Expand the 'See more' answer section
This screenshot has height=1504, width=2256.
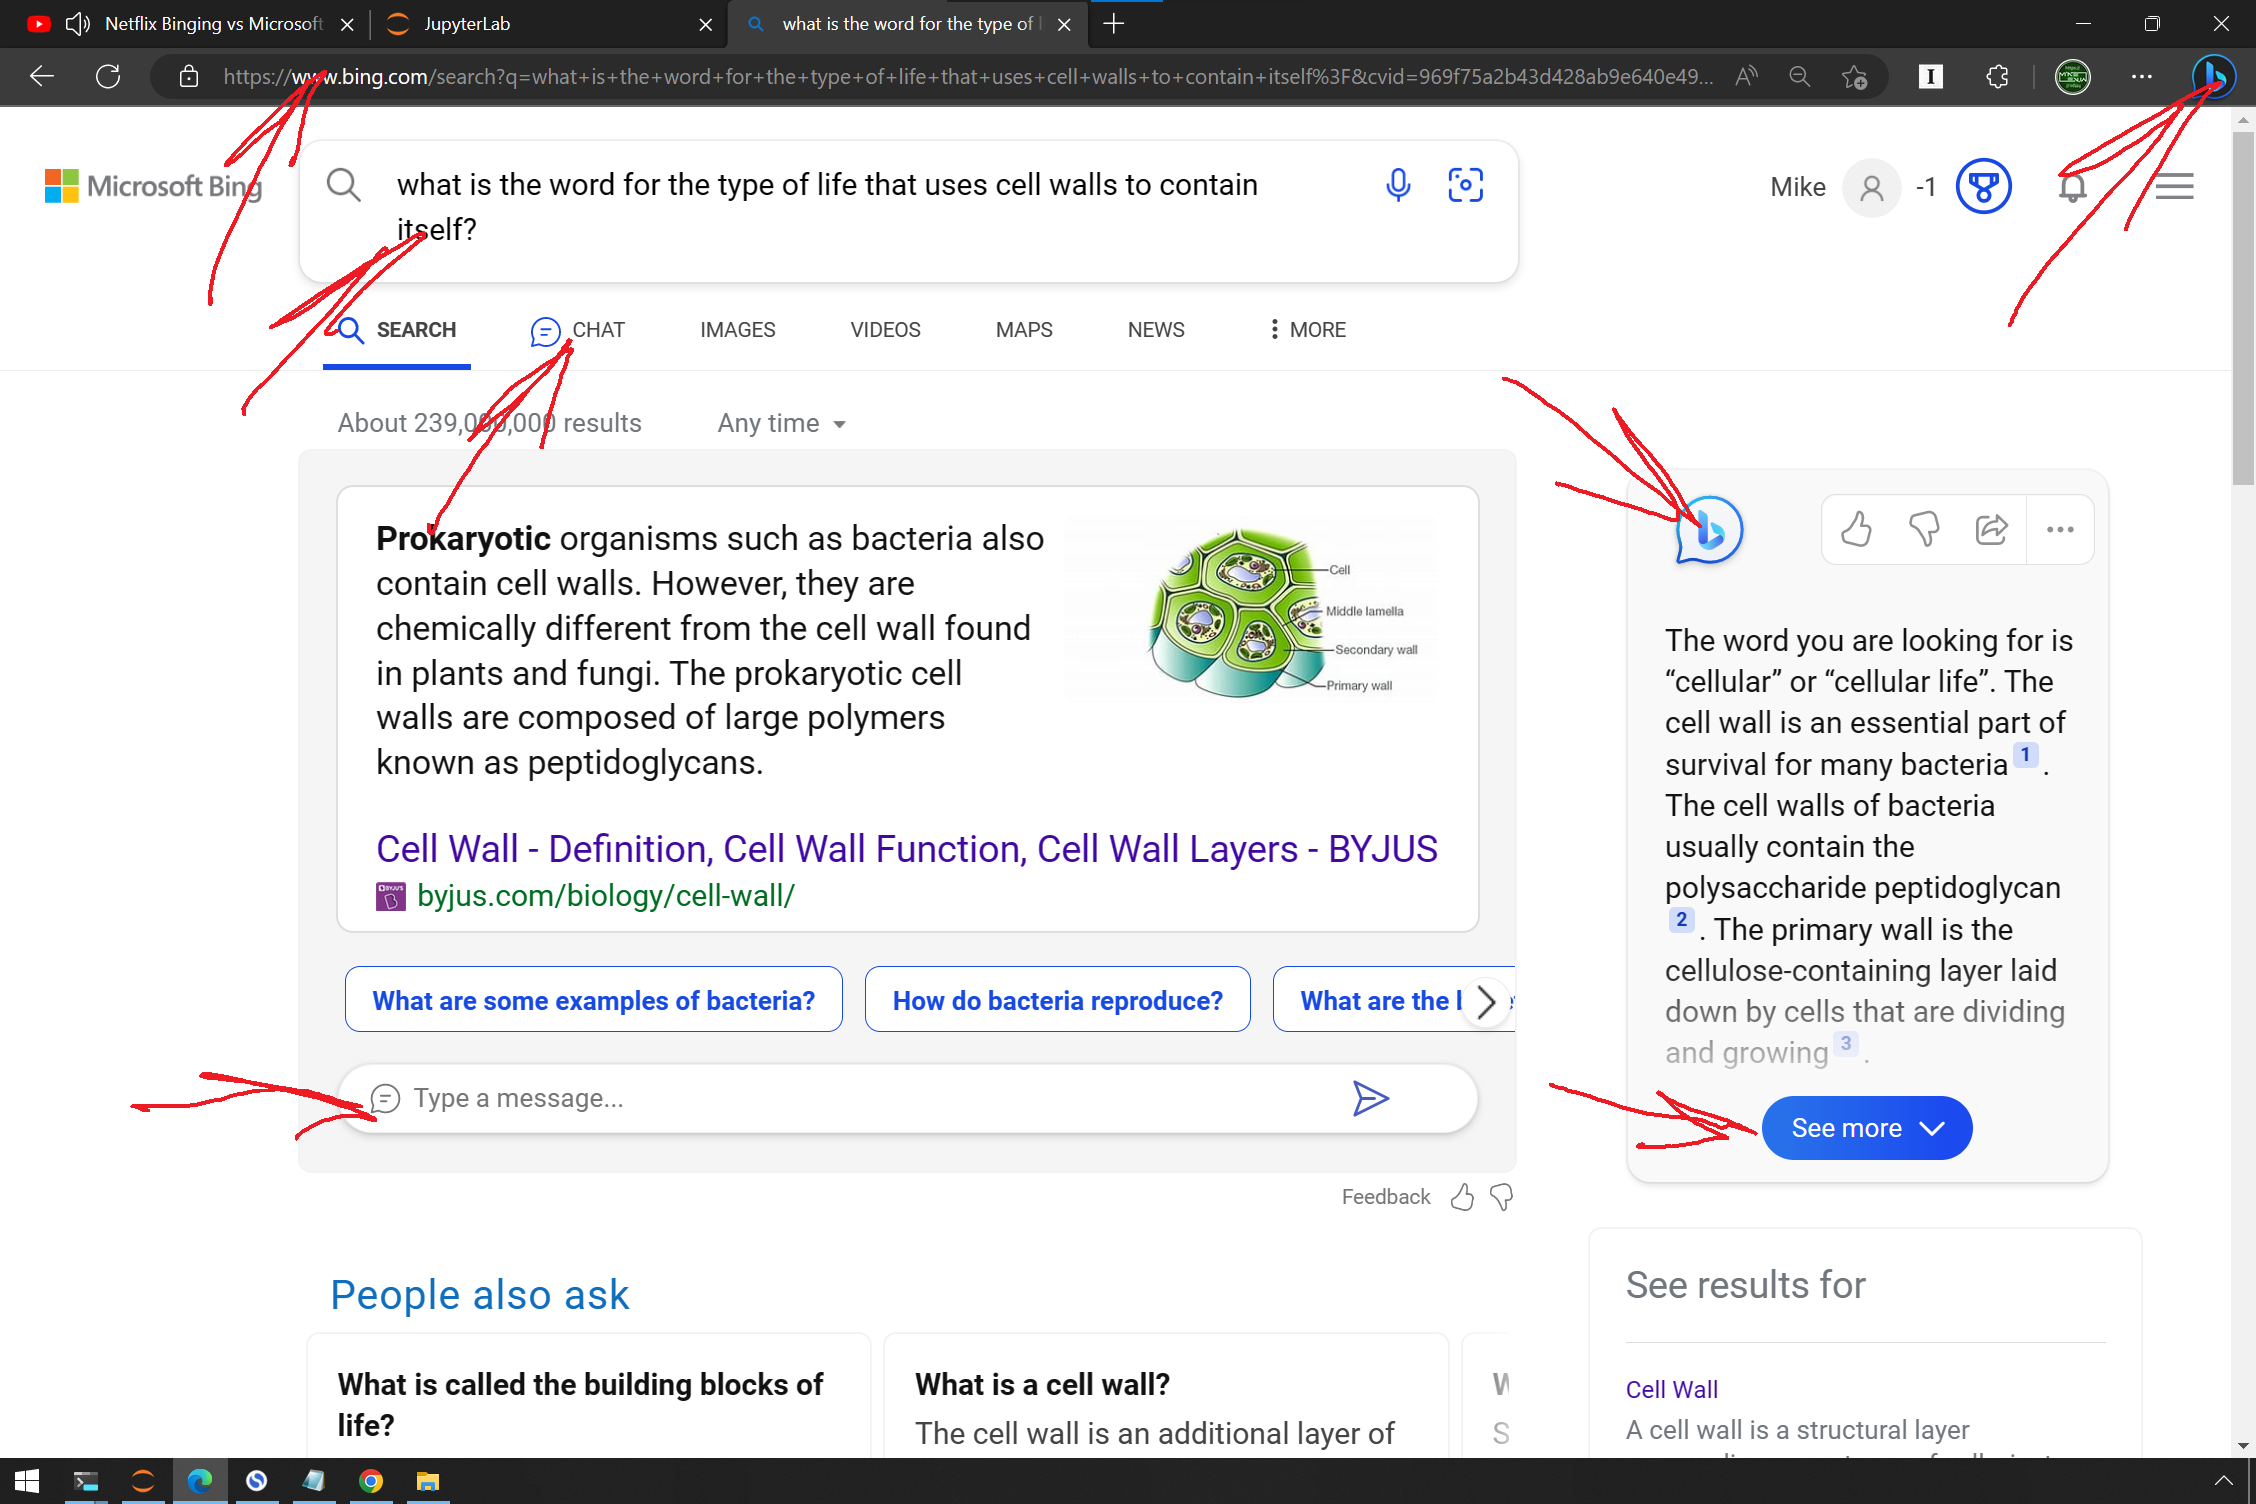click(1867, 1126)
